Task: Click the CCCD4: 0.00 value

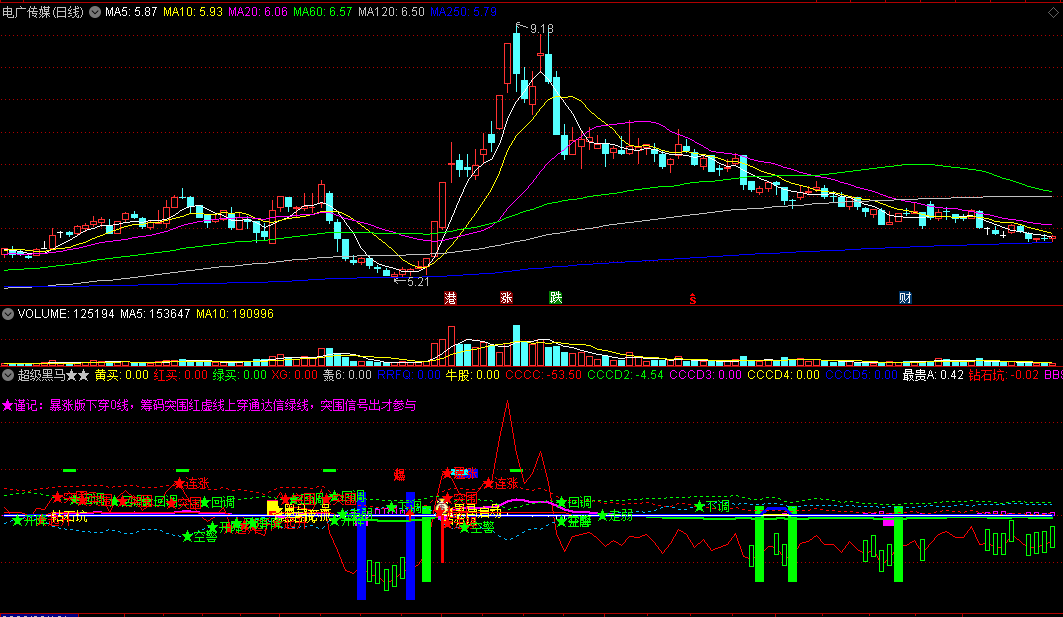Action: (783, 375)
